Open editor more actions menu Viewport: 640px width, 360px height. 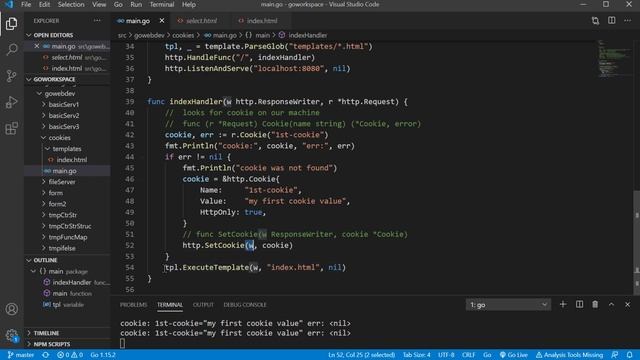627,20
